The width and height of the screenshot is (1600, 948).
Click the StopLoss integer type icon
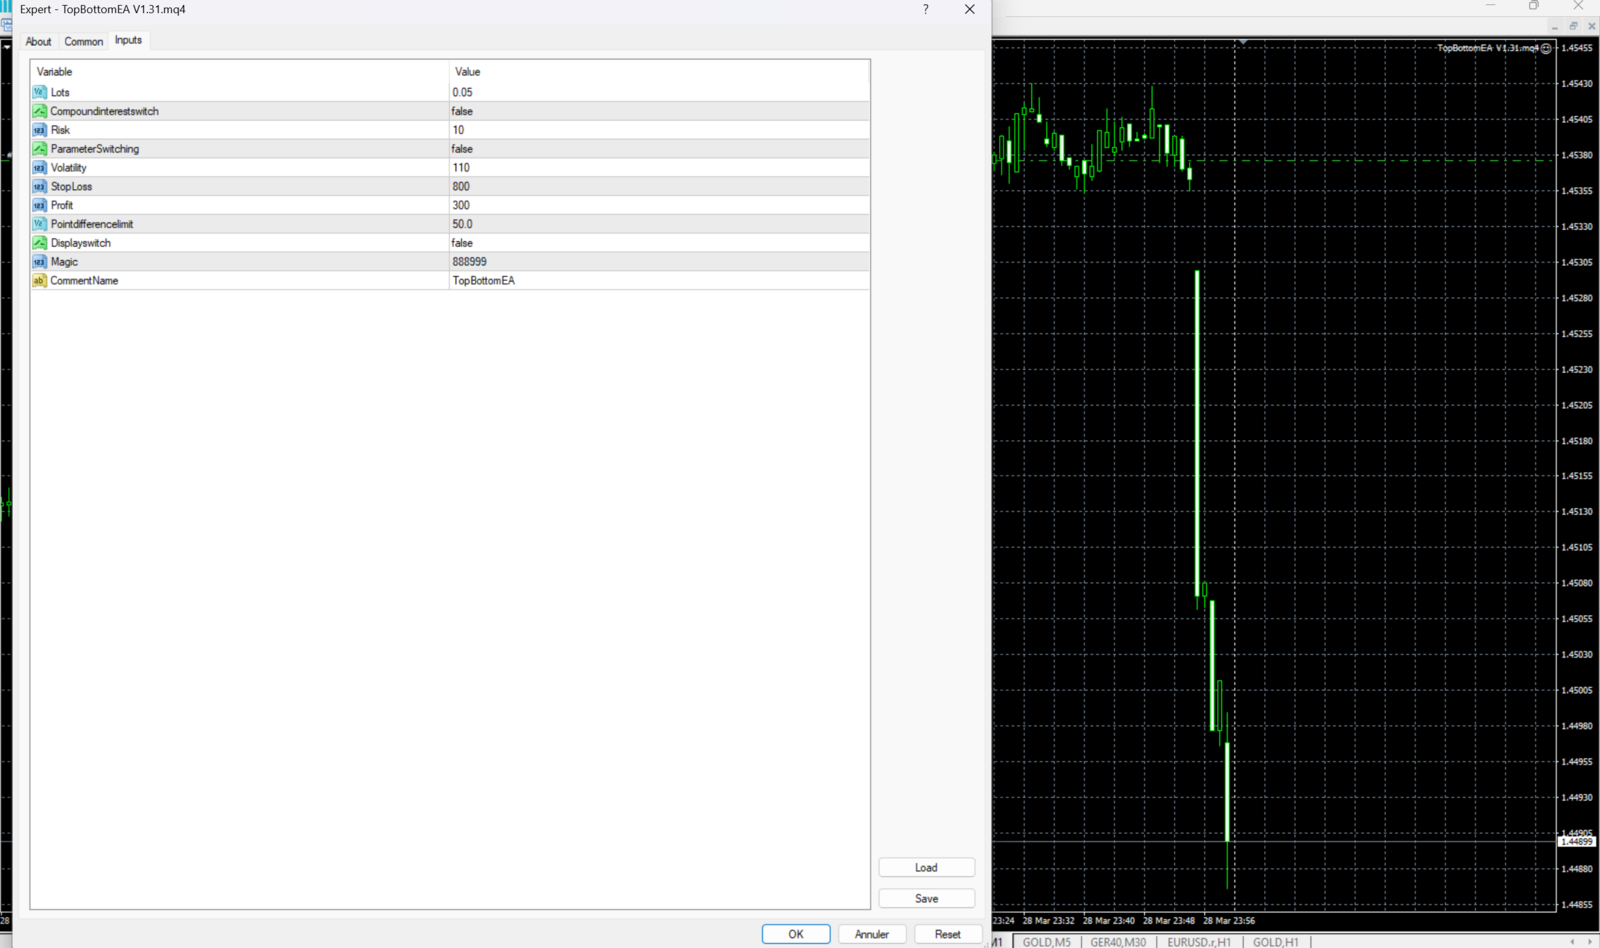pos(39,187)
